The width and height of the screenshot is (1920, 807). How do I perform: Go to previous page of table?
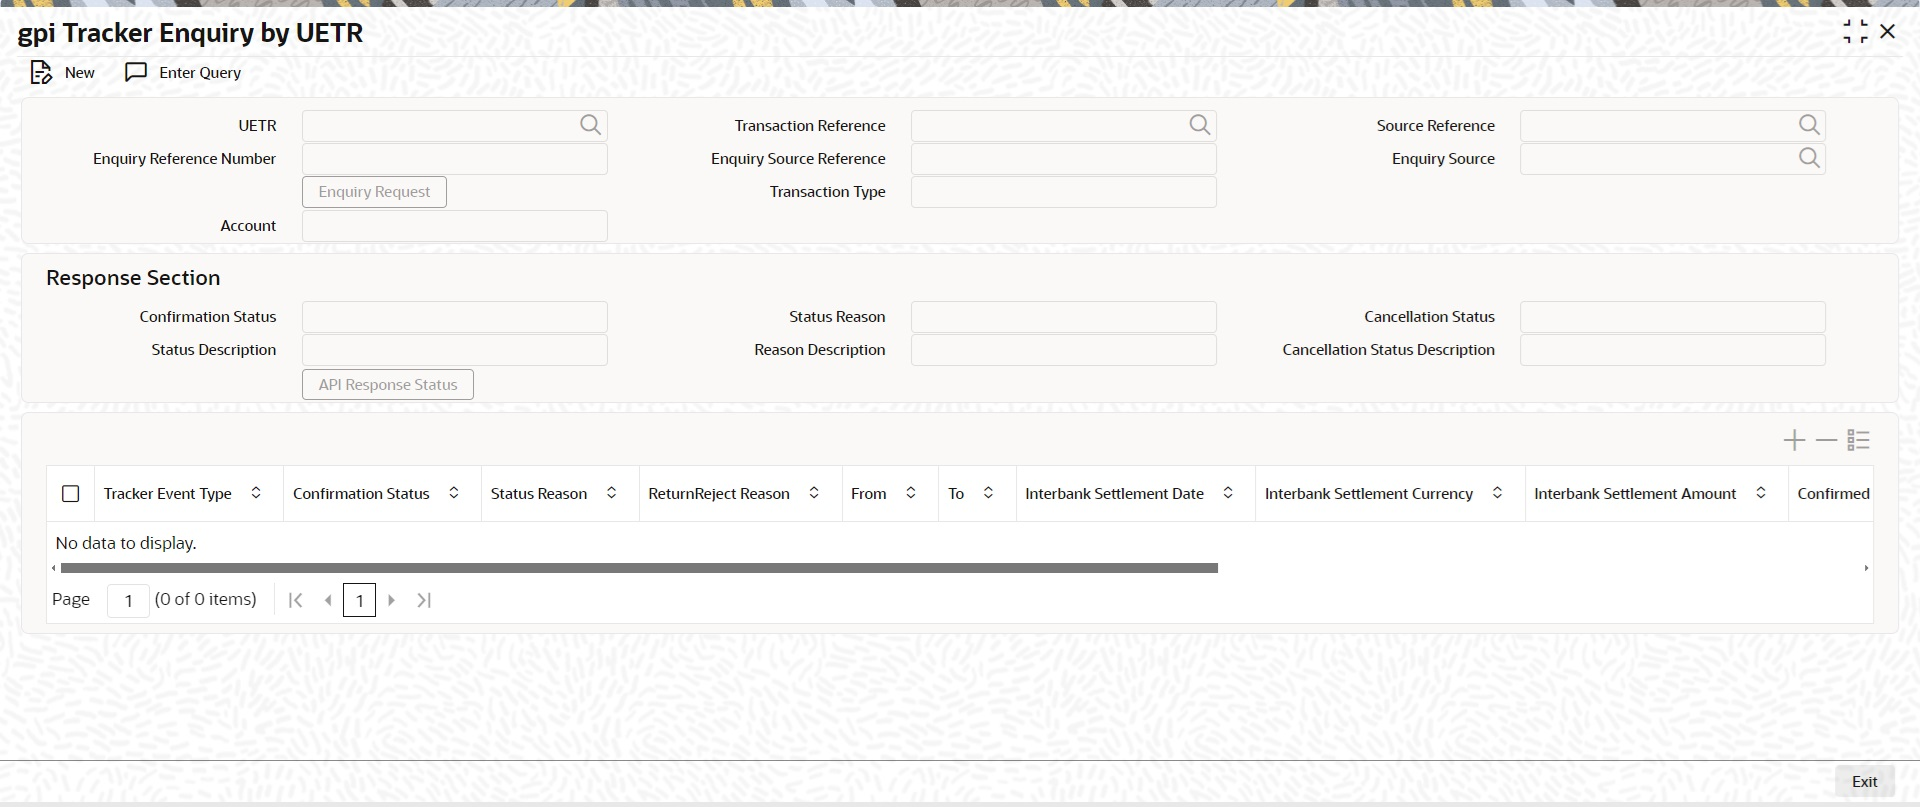[328, 600]
